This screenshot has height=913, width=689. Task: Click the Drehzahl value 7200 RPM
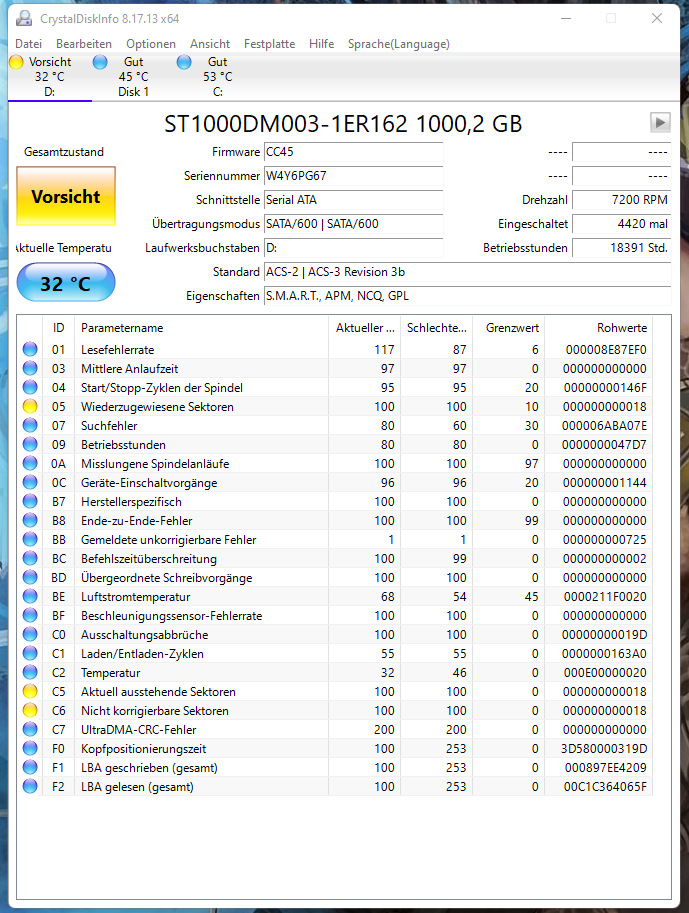pyautogui.click(x=621, y=200)
